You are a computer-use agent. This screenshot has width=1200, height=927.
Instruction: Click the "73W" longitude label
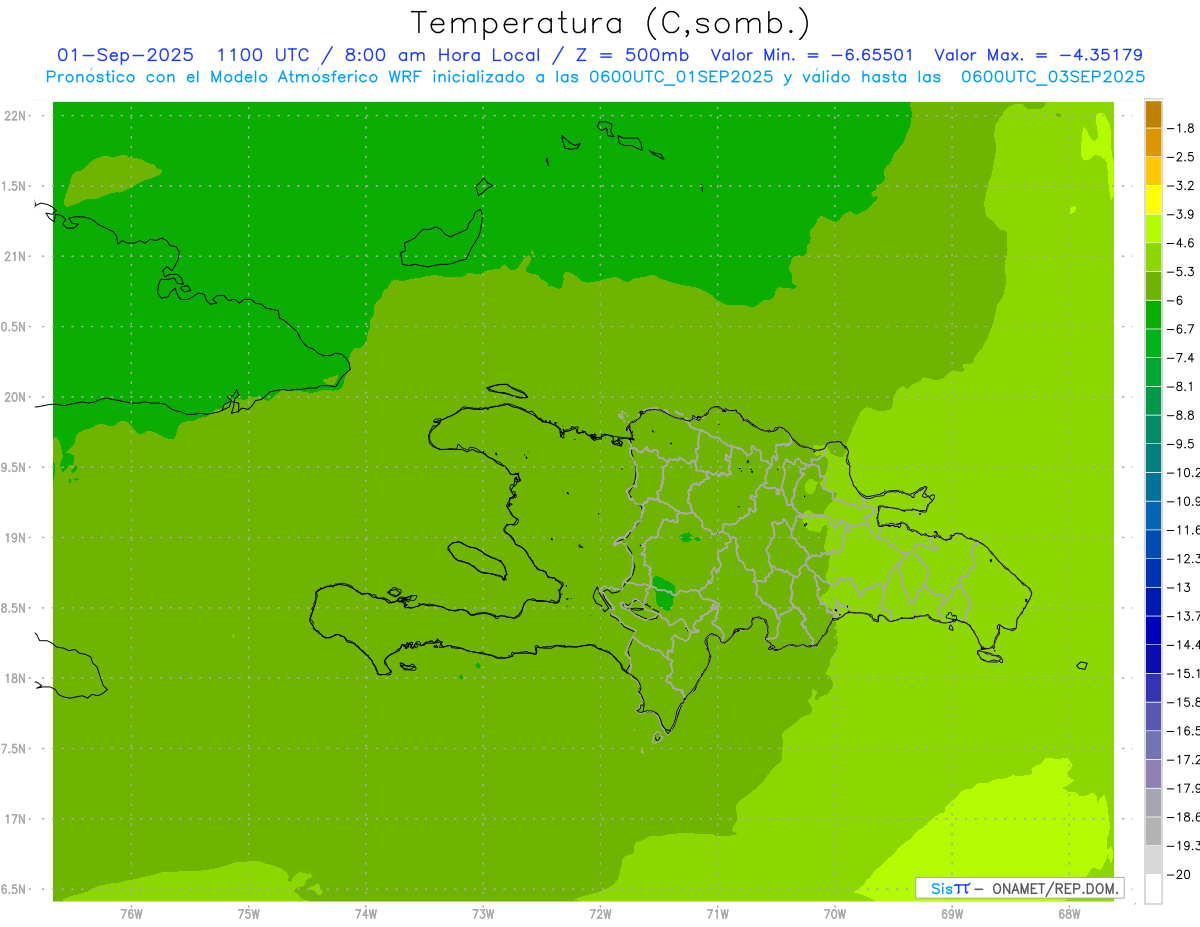tap(483, 913)
